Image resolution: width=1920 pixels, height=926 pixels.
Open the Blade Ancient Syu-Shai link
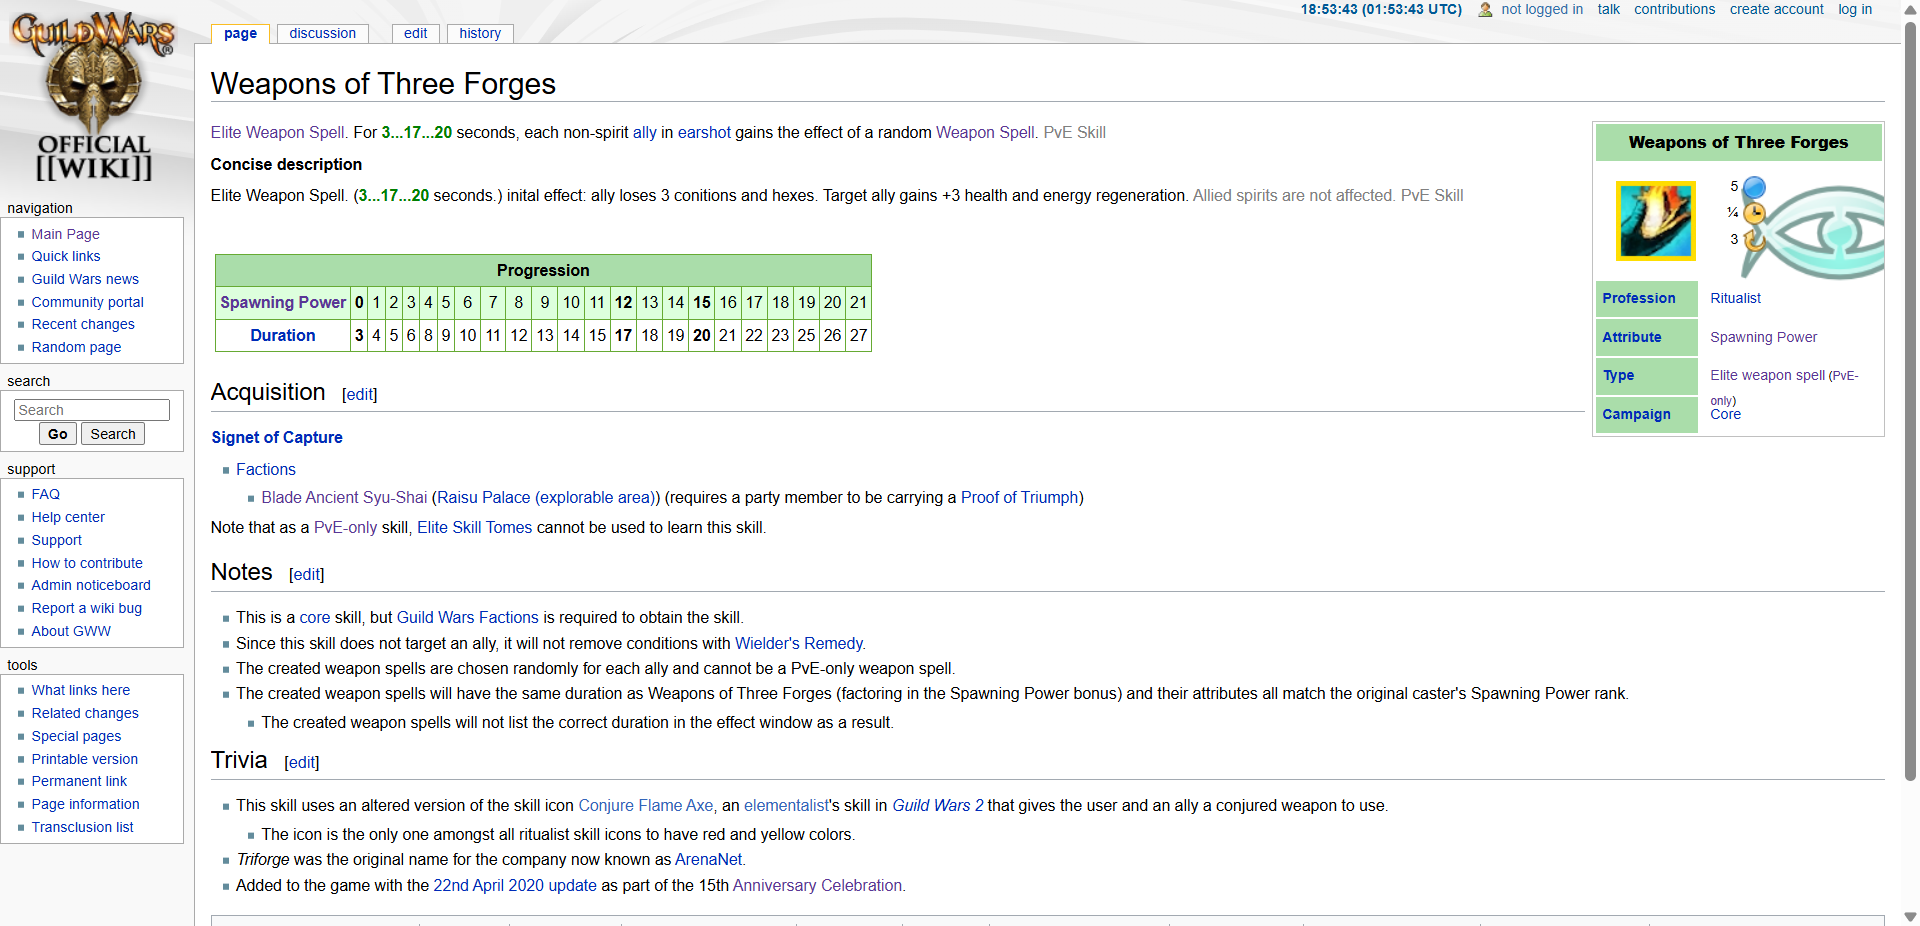344,497
